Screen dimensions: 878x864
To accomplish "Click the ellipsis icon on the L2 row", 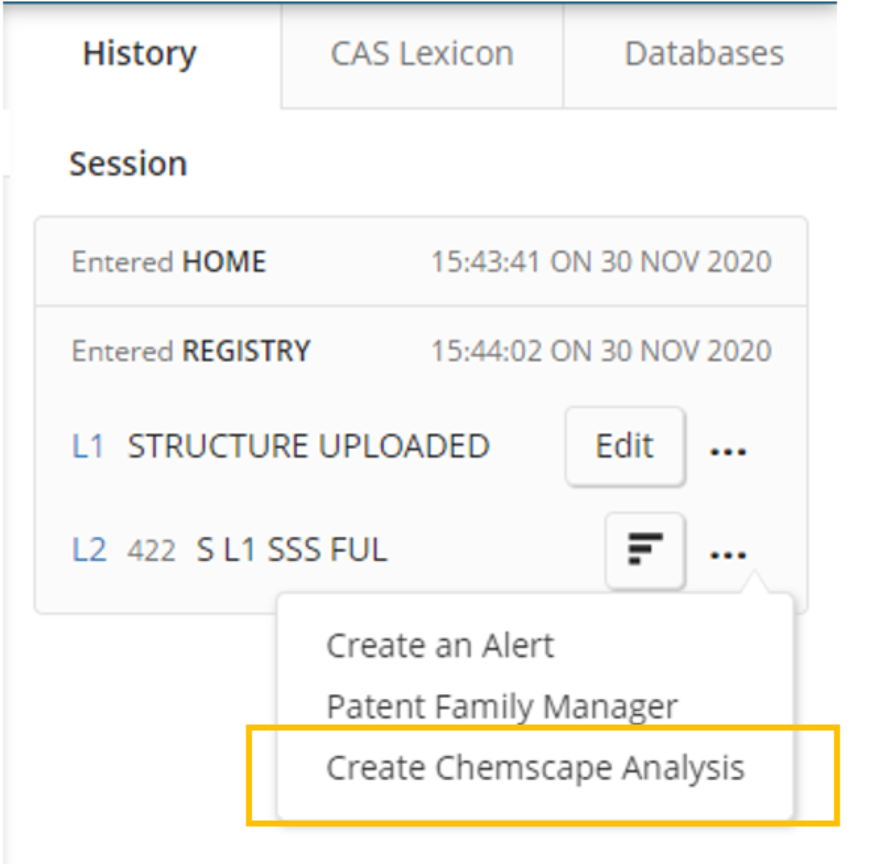I will pos(728,554).
